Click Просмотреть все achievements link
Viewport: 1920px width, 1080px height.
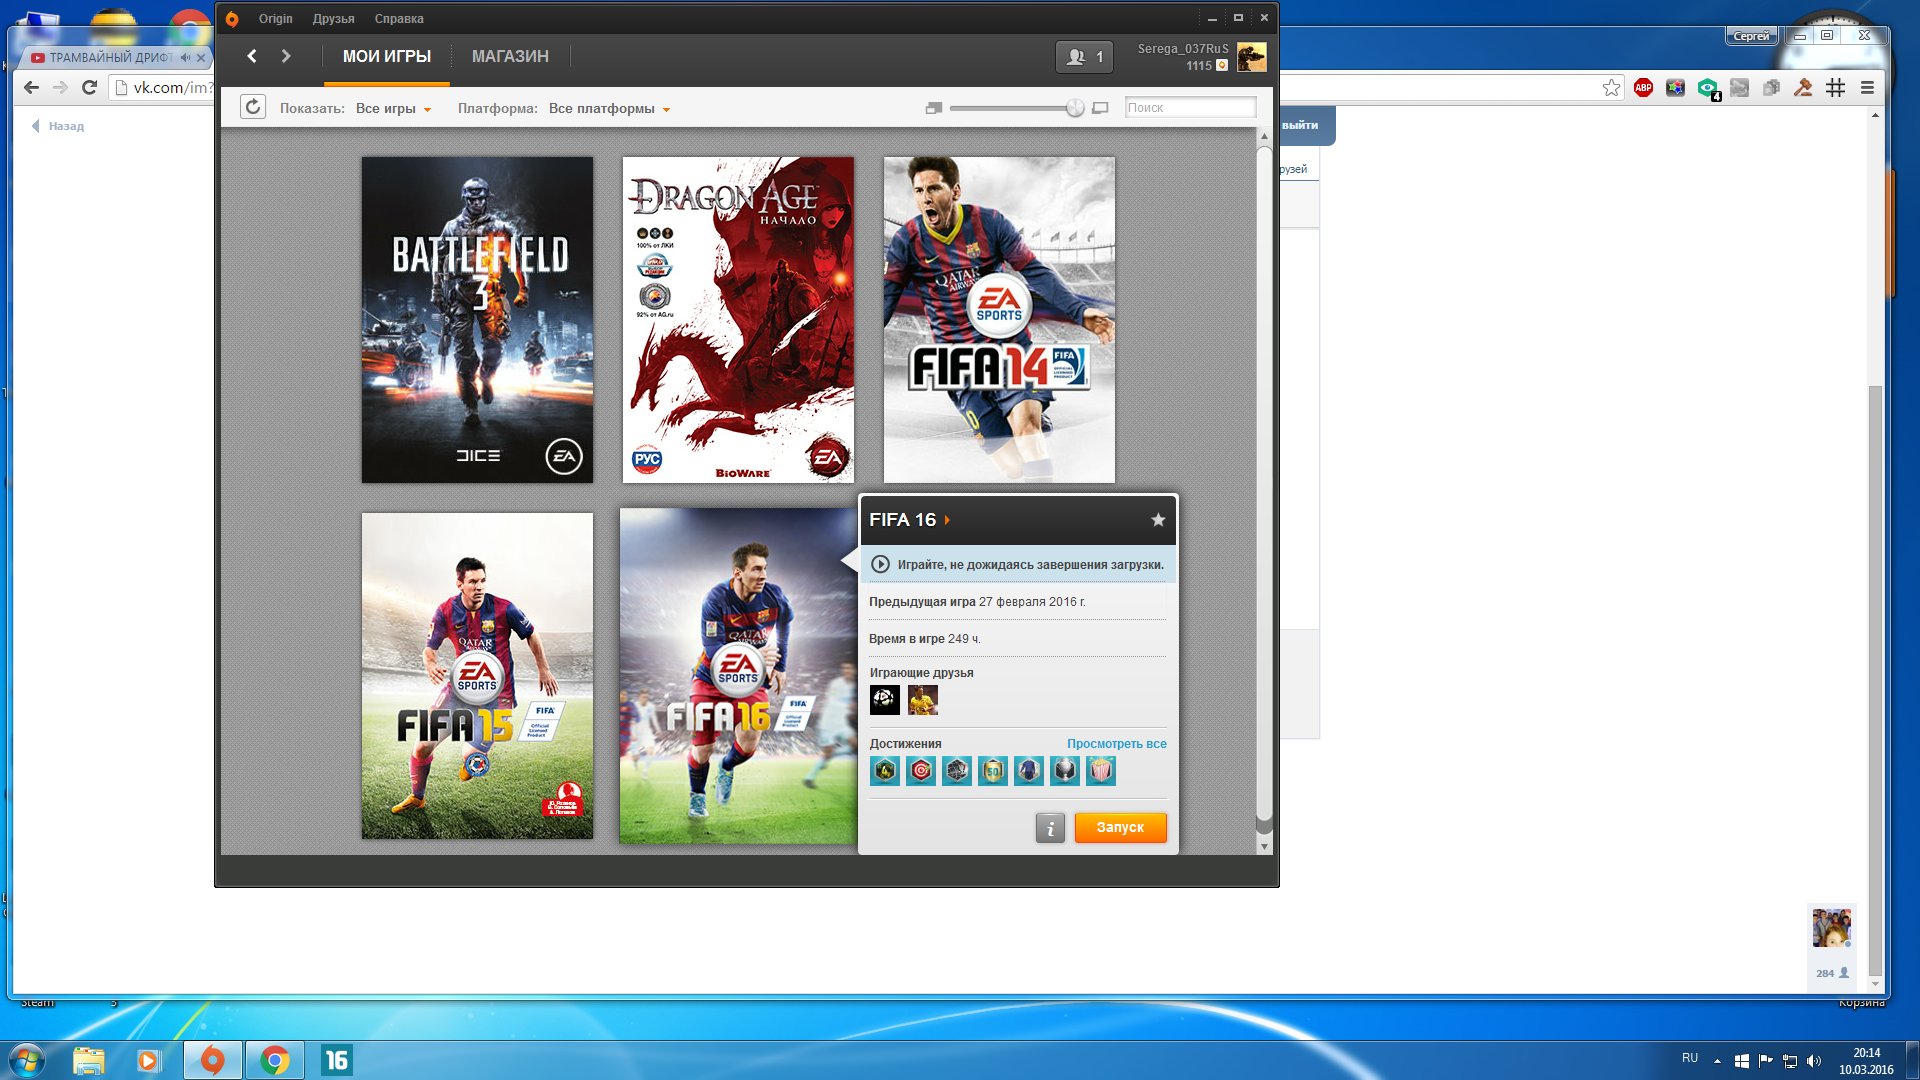coord(1116,744)
